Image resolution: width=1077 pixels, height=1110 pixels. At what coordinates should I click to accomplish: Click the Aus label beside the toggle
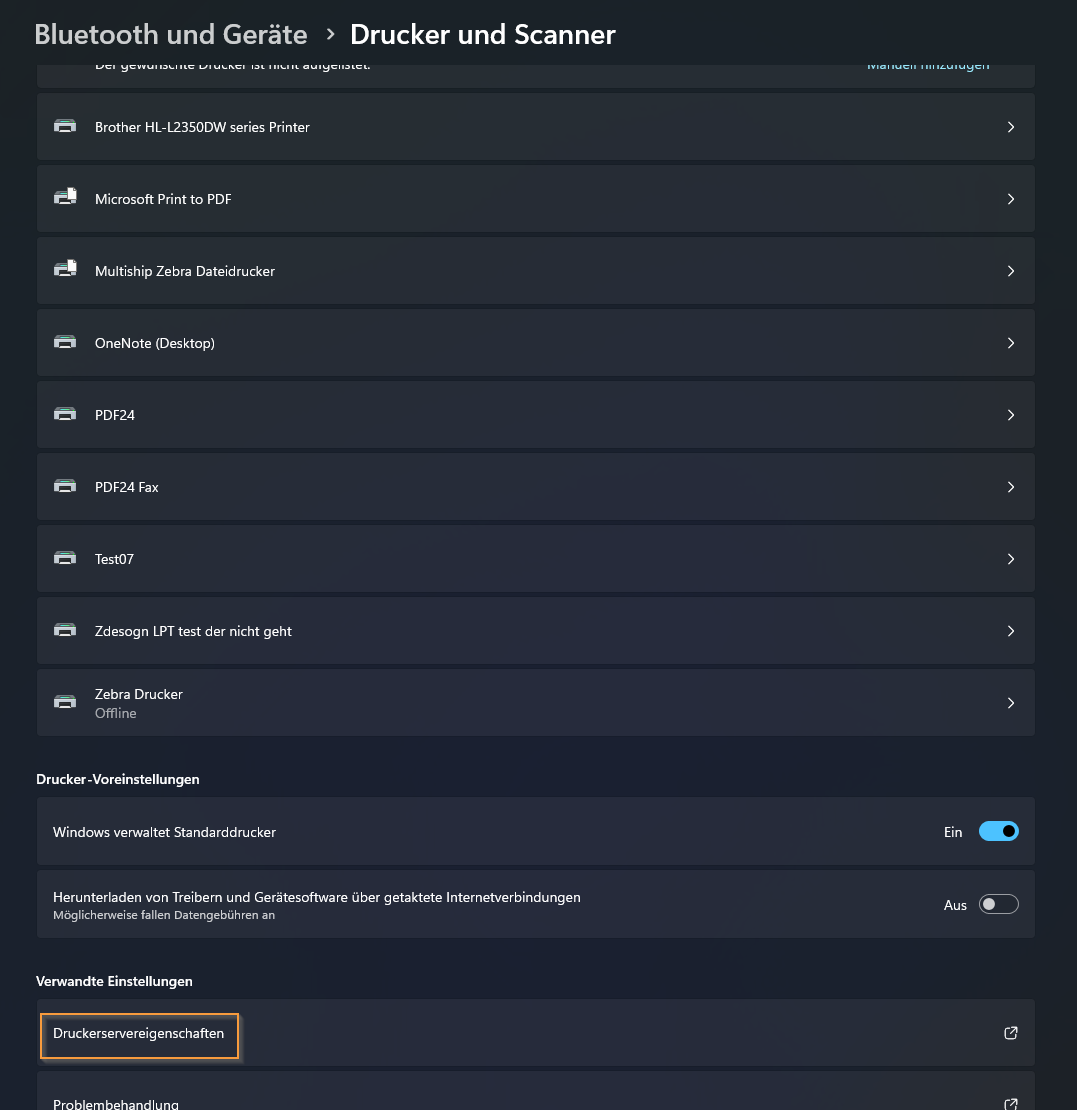click(955, 905)
